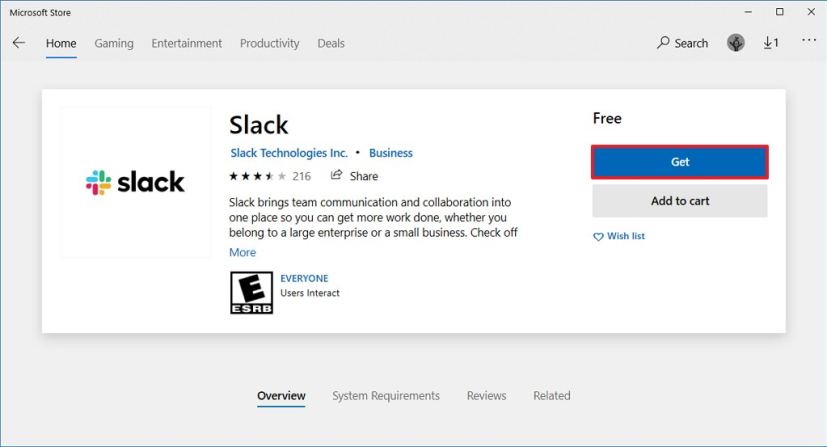The height and width of the screenshot is (447, 827).
Task: Share the Slack app
Action: 354,176
